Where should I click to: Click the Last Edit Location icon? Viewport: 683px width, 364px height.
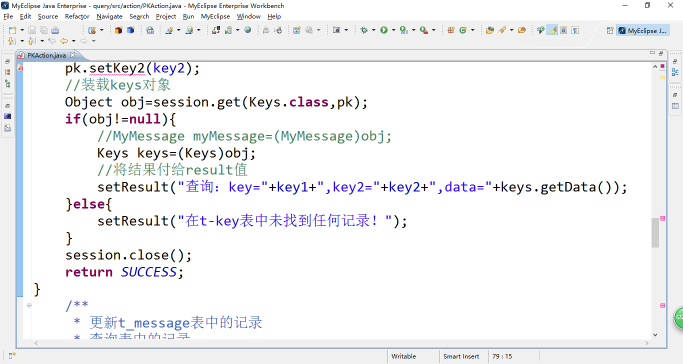[52, 41]
